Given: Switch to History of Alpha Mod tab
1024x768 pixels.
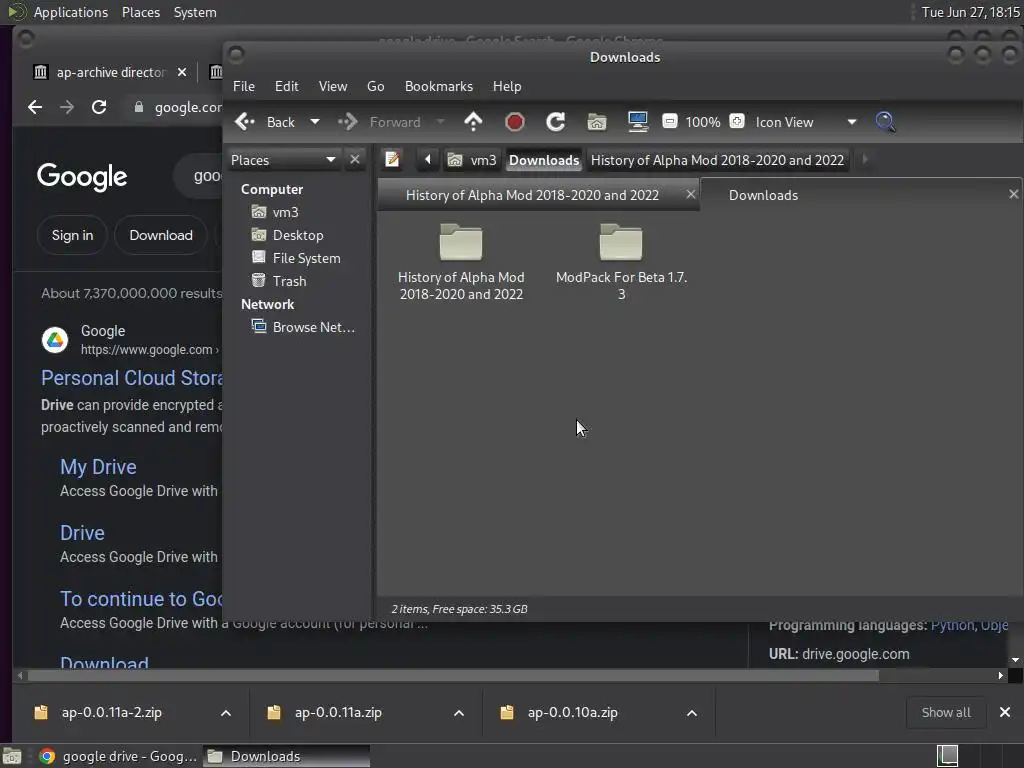Looking at the screenshot, I should (x=532, y=195).
